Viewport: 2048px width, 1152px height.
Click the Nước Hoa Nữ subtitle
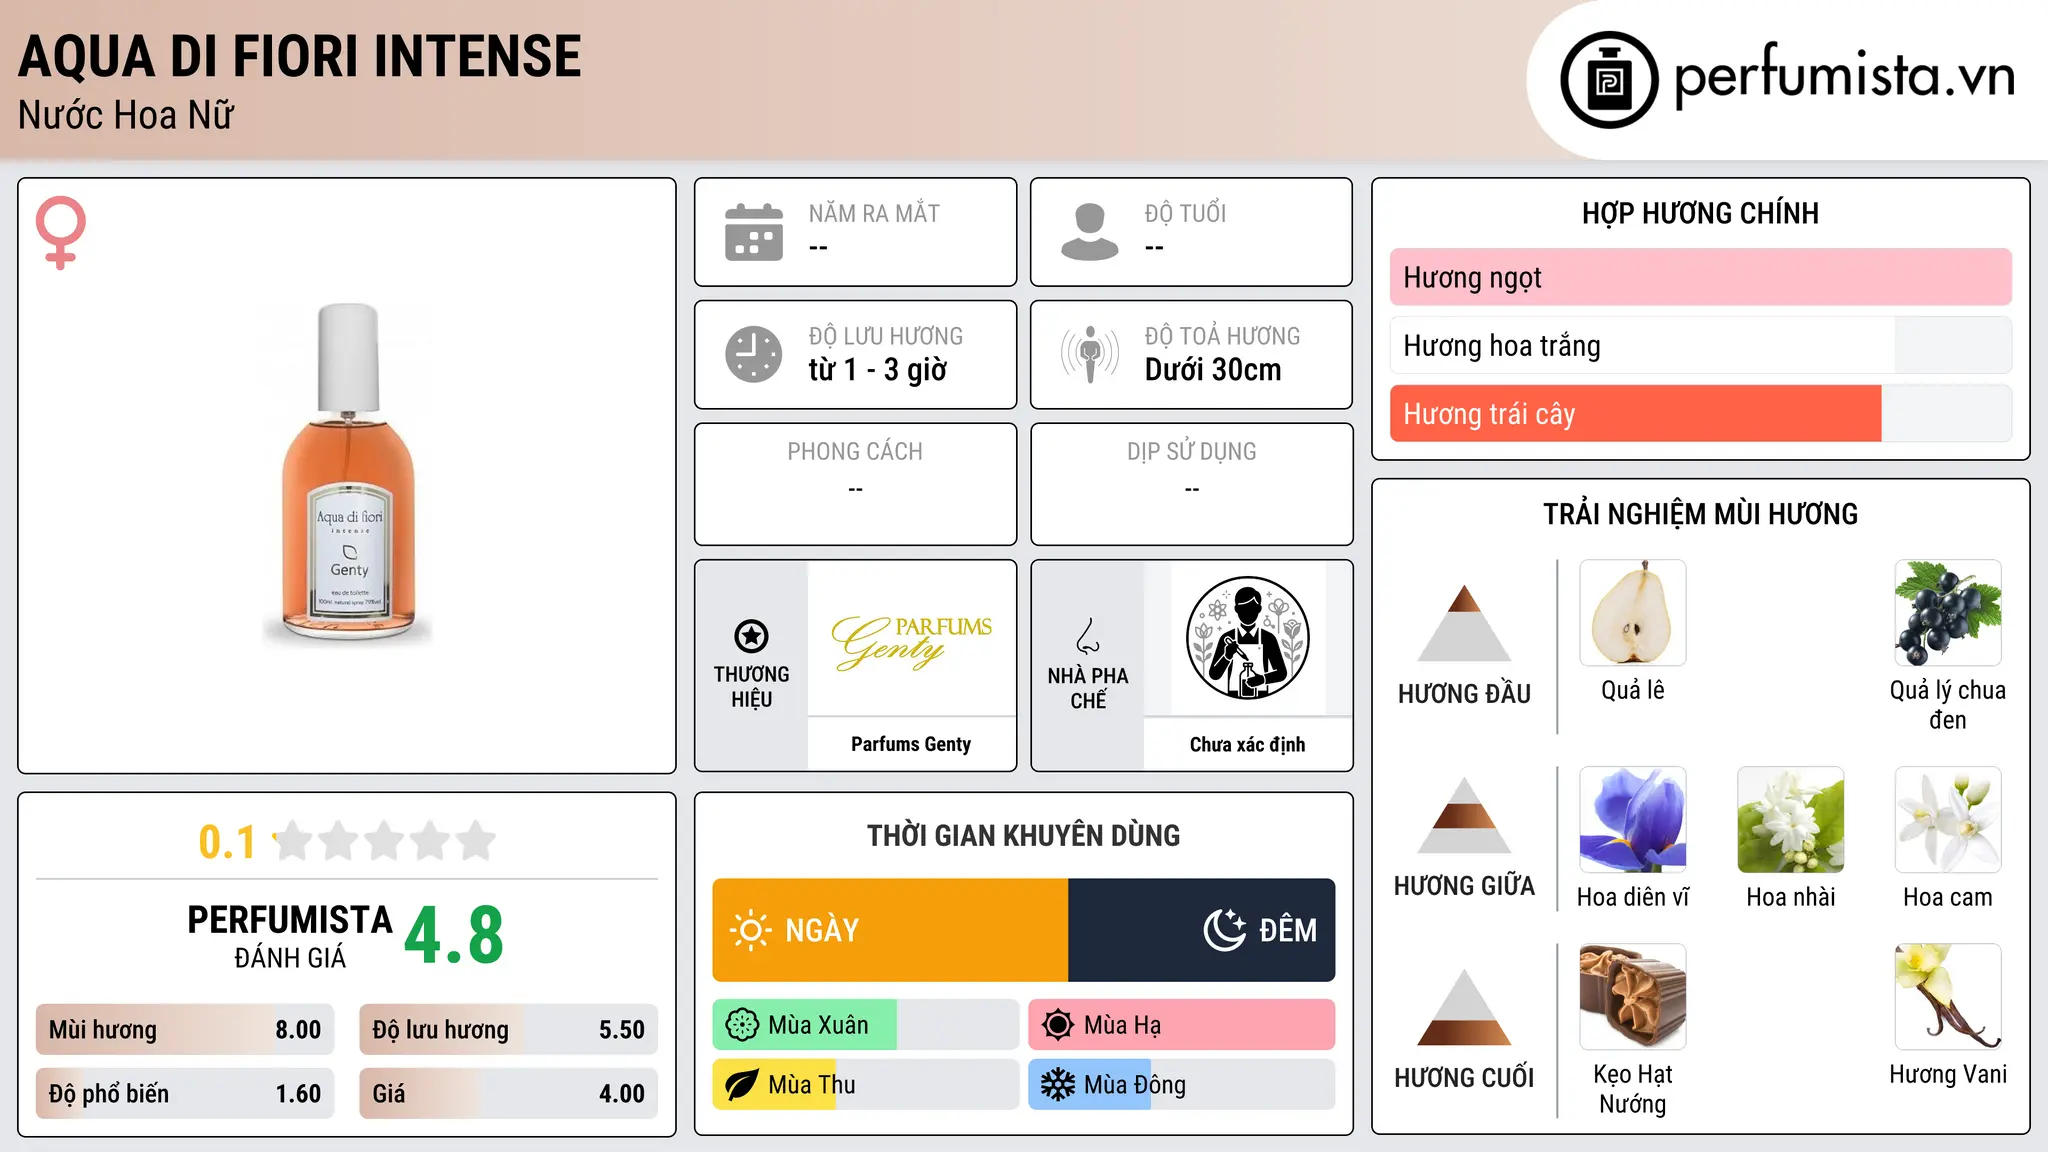[x=126, y=115]
